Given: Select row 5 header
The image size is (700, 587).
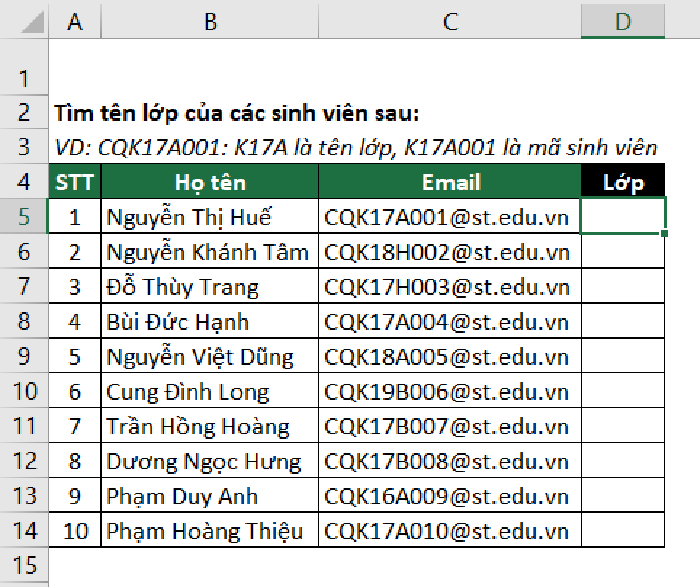Looking at the screenshot, I should click(24, 216).
